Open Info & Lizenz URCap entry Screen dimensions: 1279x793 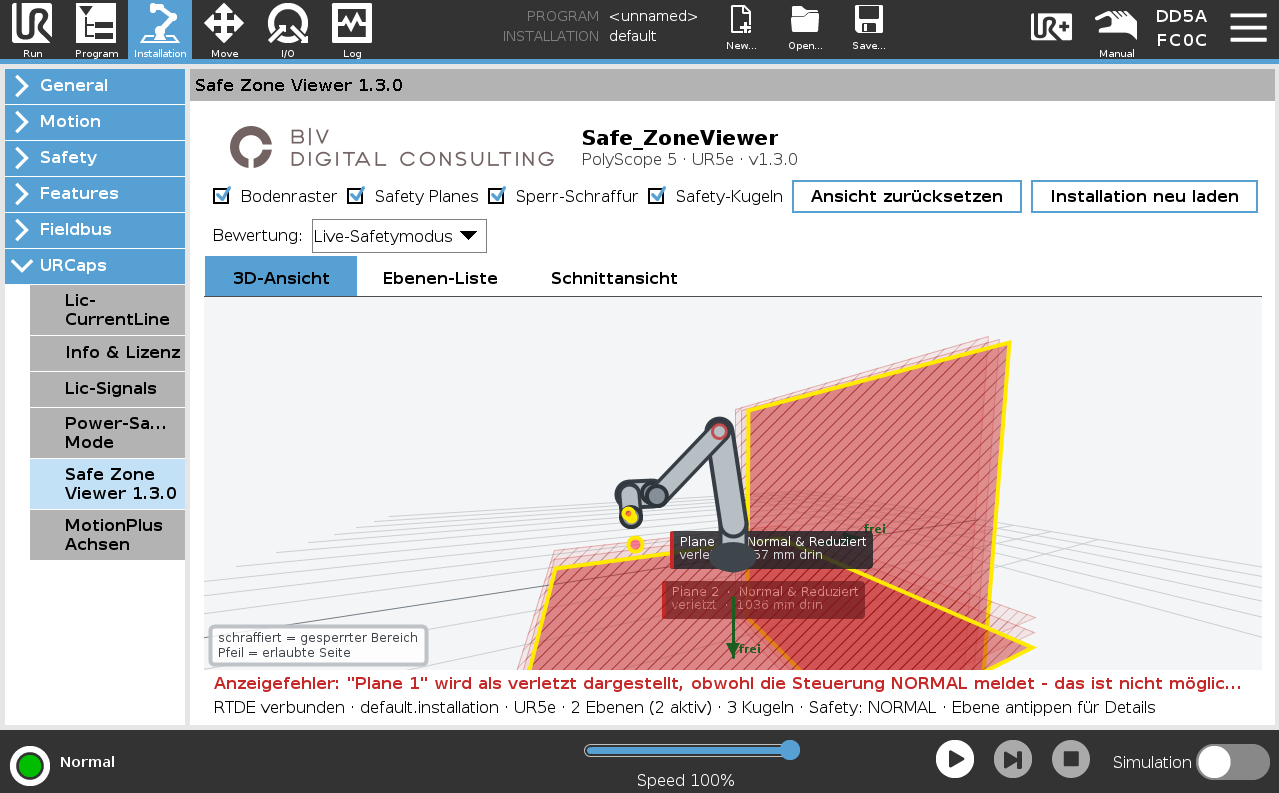107,353
